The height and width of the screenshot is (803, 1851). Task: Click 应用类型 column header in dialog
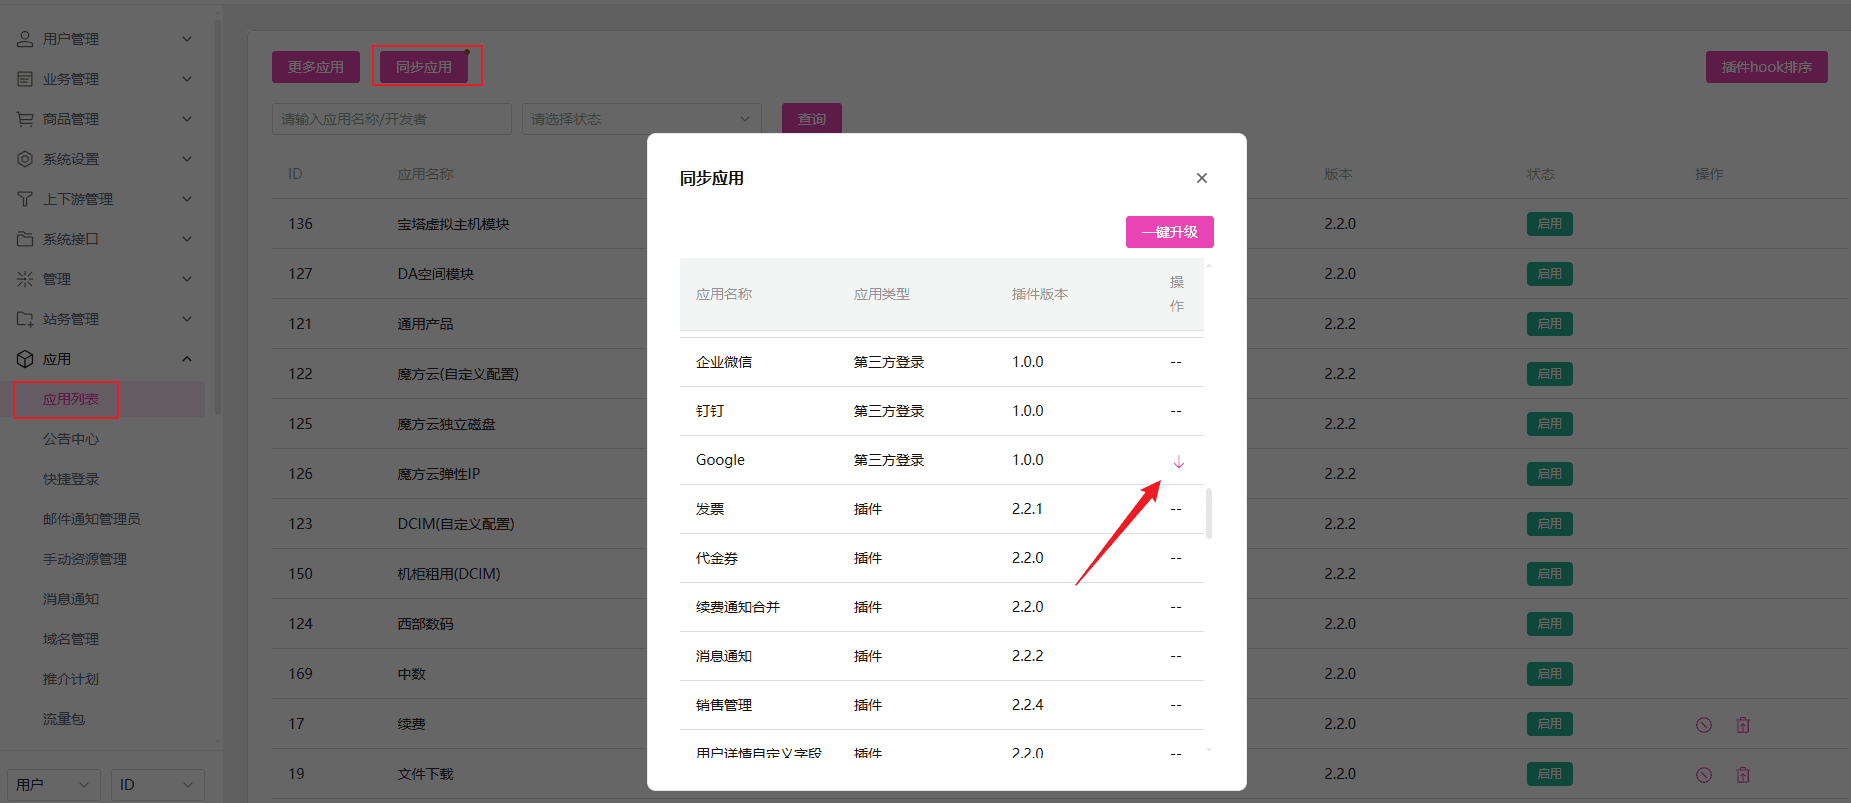click(x=882, y=294)
